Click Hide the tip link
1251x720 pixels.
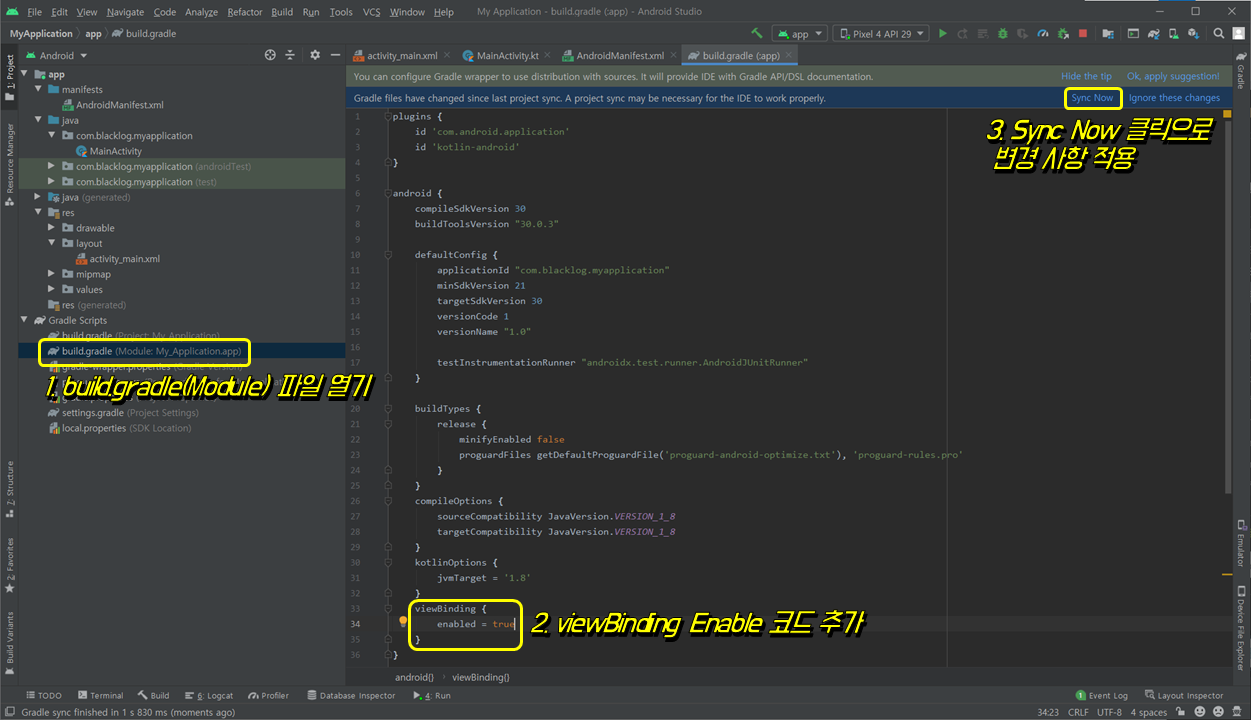pos(1086,76)
